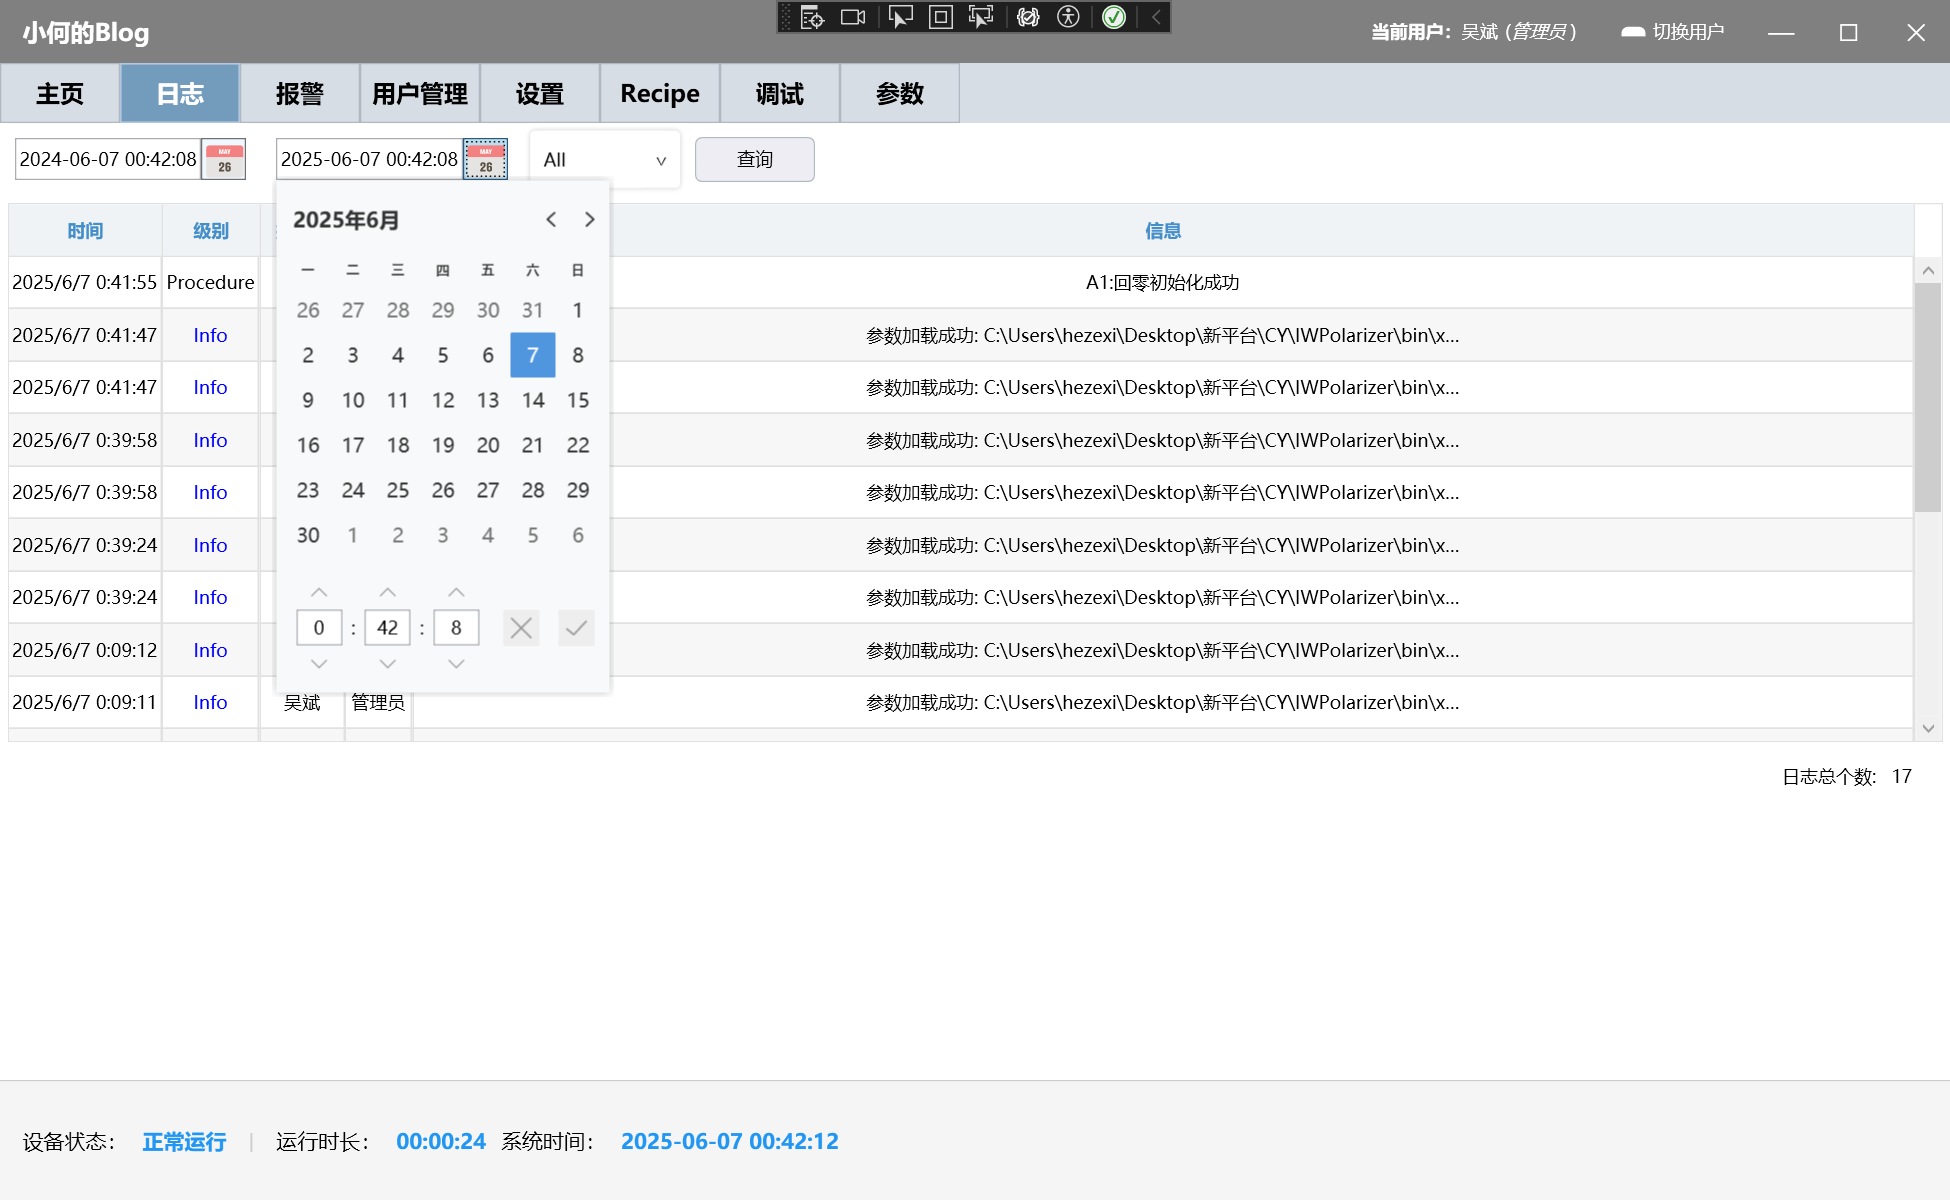The height and width of the screenshot is (1200, 1950).
Task: Go to the next month in calendar
Action: click(x=589, y=220)
